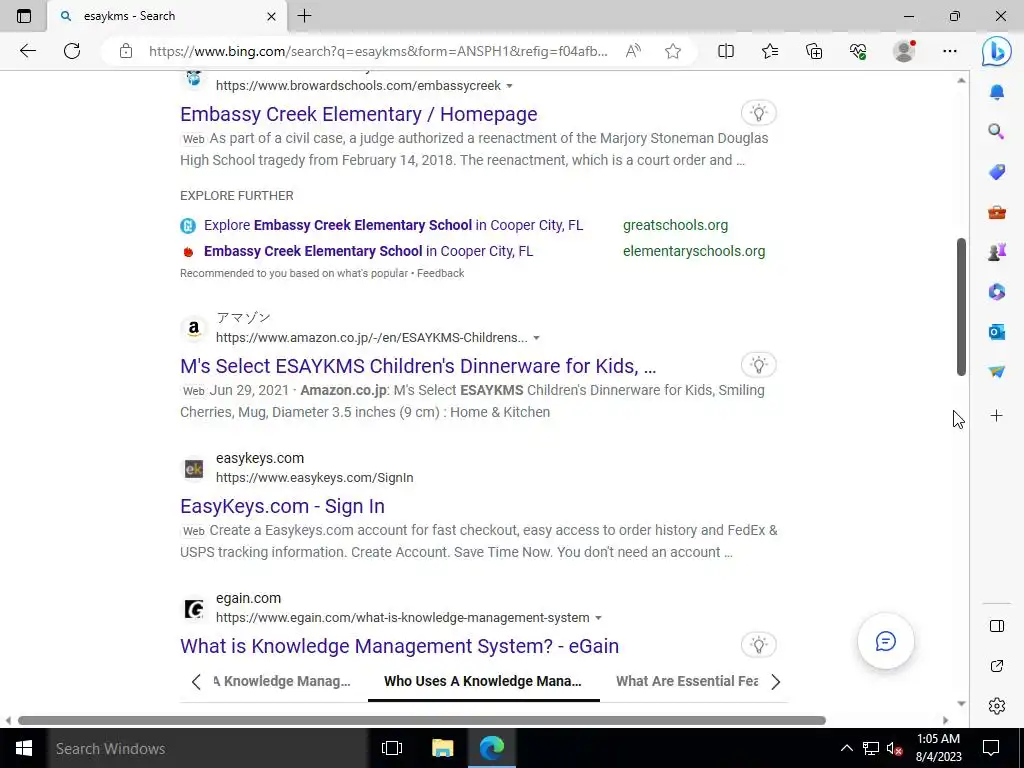
Task: Add this page to favorites star
Action: (673, 51)
